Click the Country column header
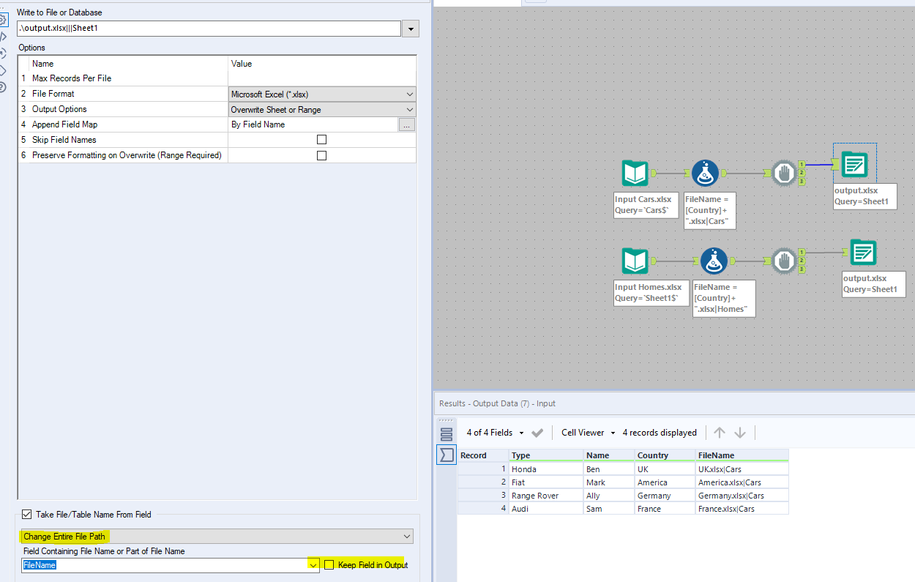Image resolution: width=915 pixels, height=582 pixels. [x=665, y=455]
